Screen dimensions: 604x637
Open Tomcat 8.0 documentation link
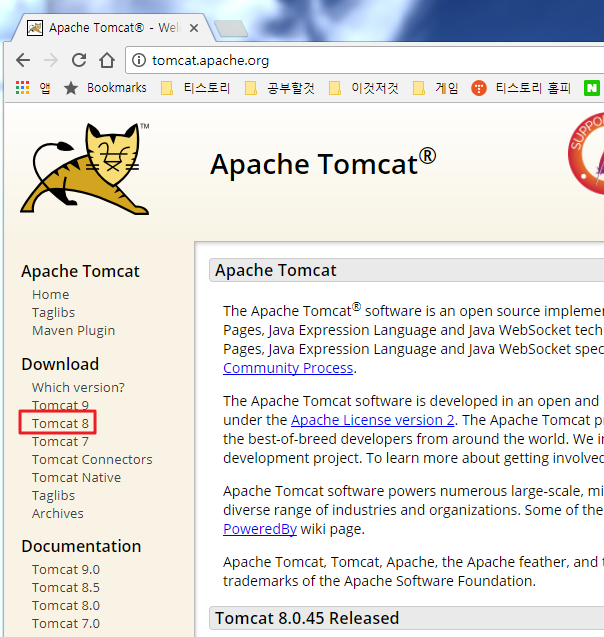(x=66, y=606)
